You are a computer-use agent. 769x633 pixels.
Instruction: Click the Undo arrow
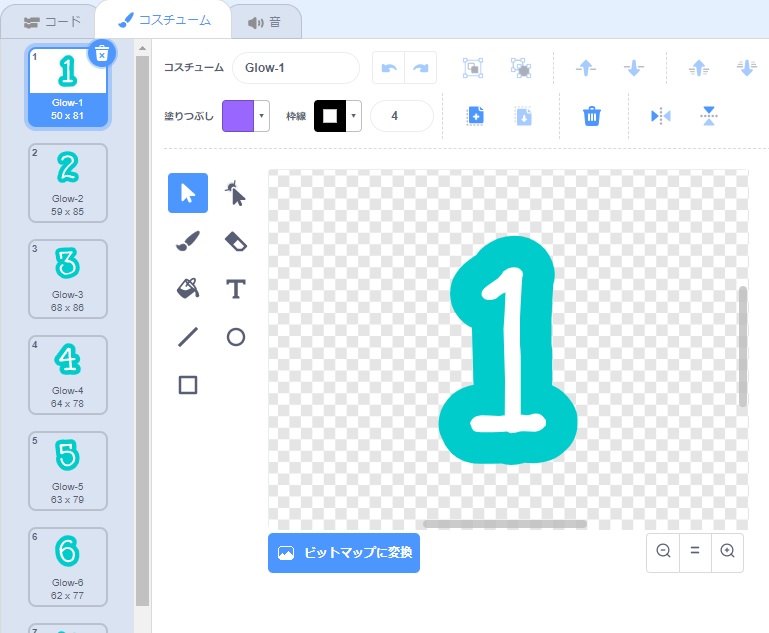click(389, 68)
